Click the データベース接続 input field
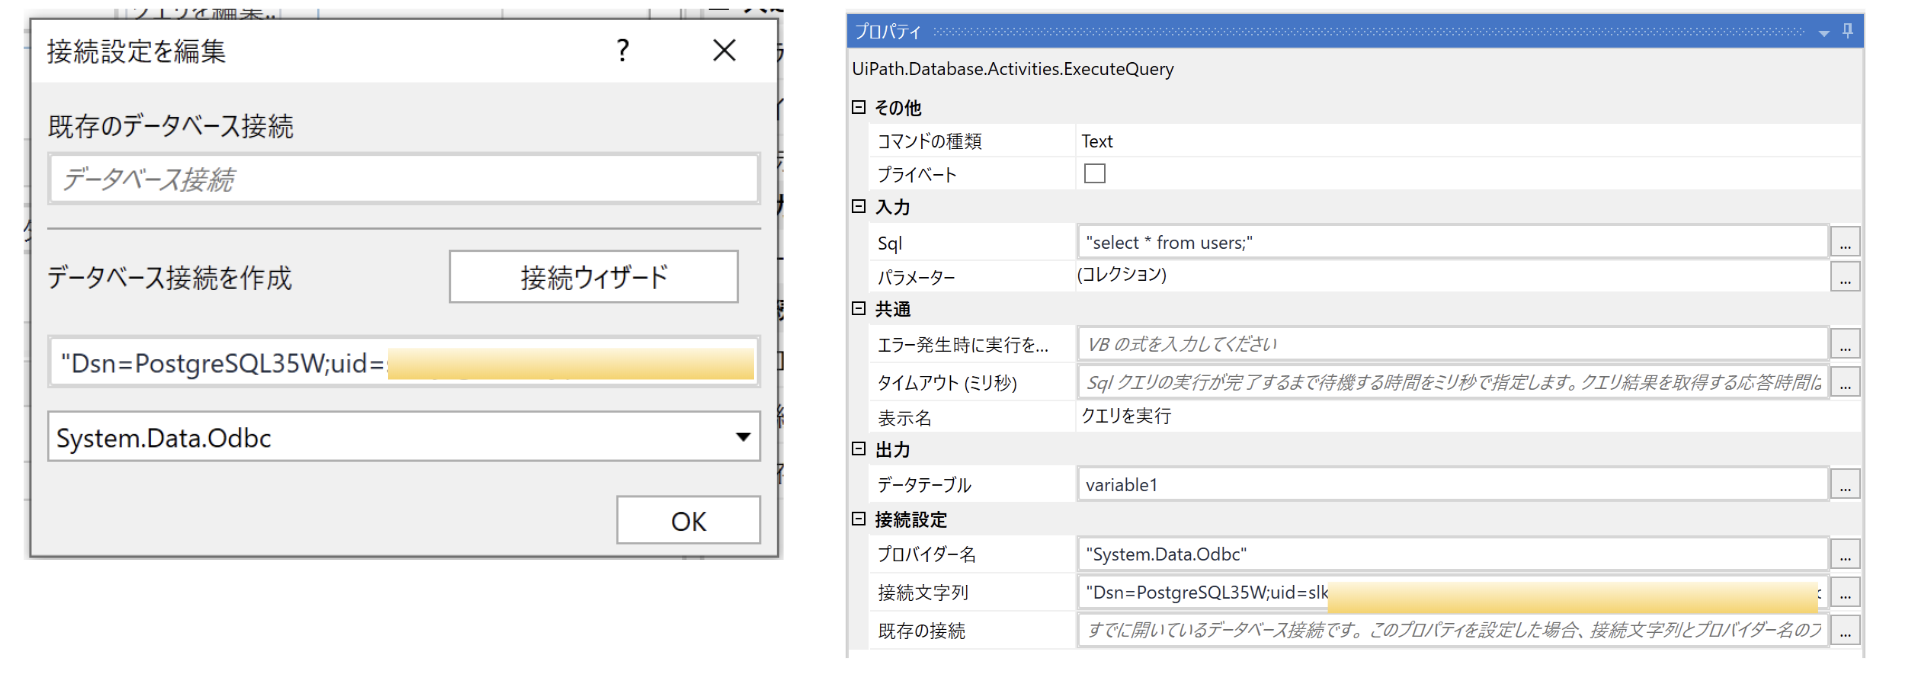Image resolution: width=1932 pixels, height=678 pixels. point(404,179)
